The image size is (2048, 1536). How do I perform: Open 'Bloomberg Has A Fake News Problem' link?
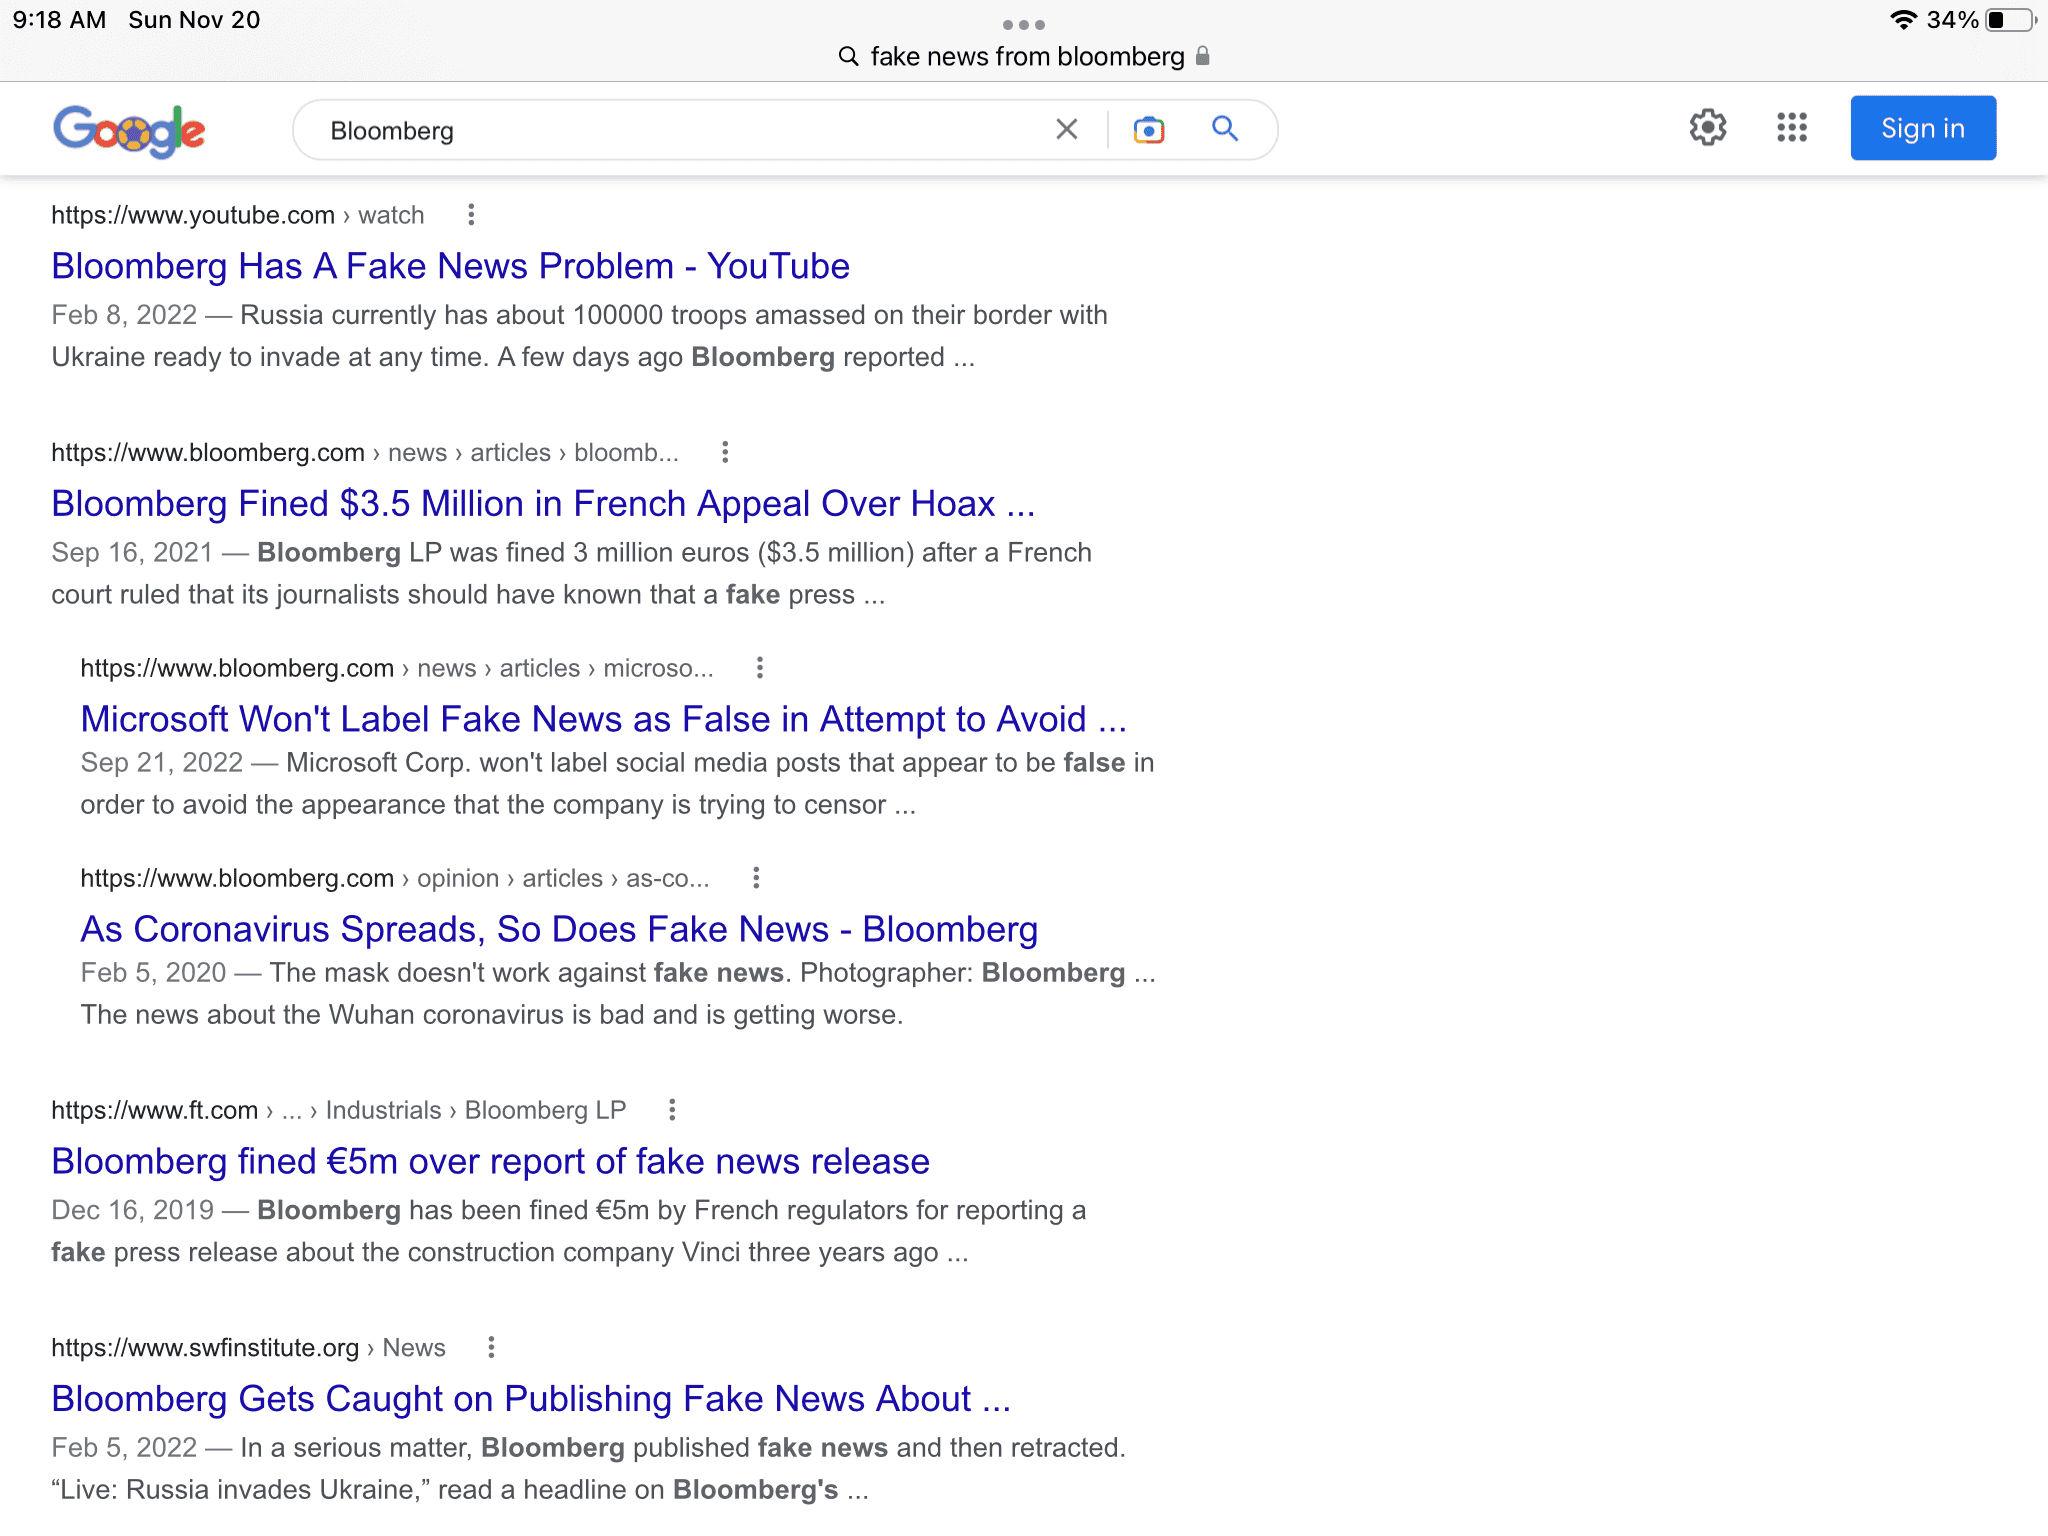450,266
